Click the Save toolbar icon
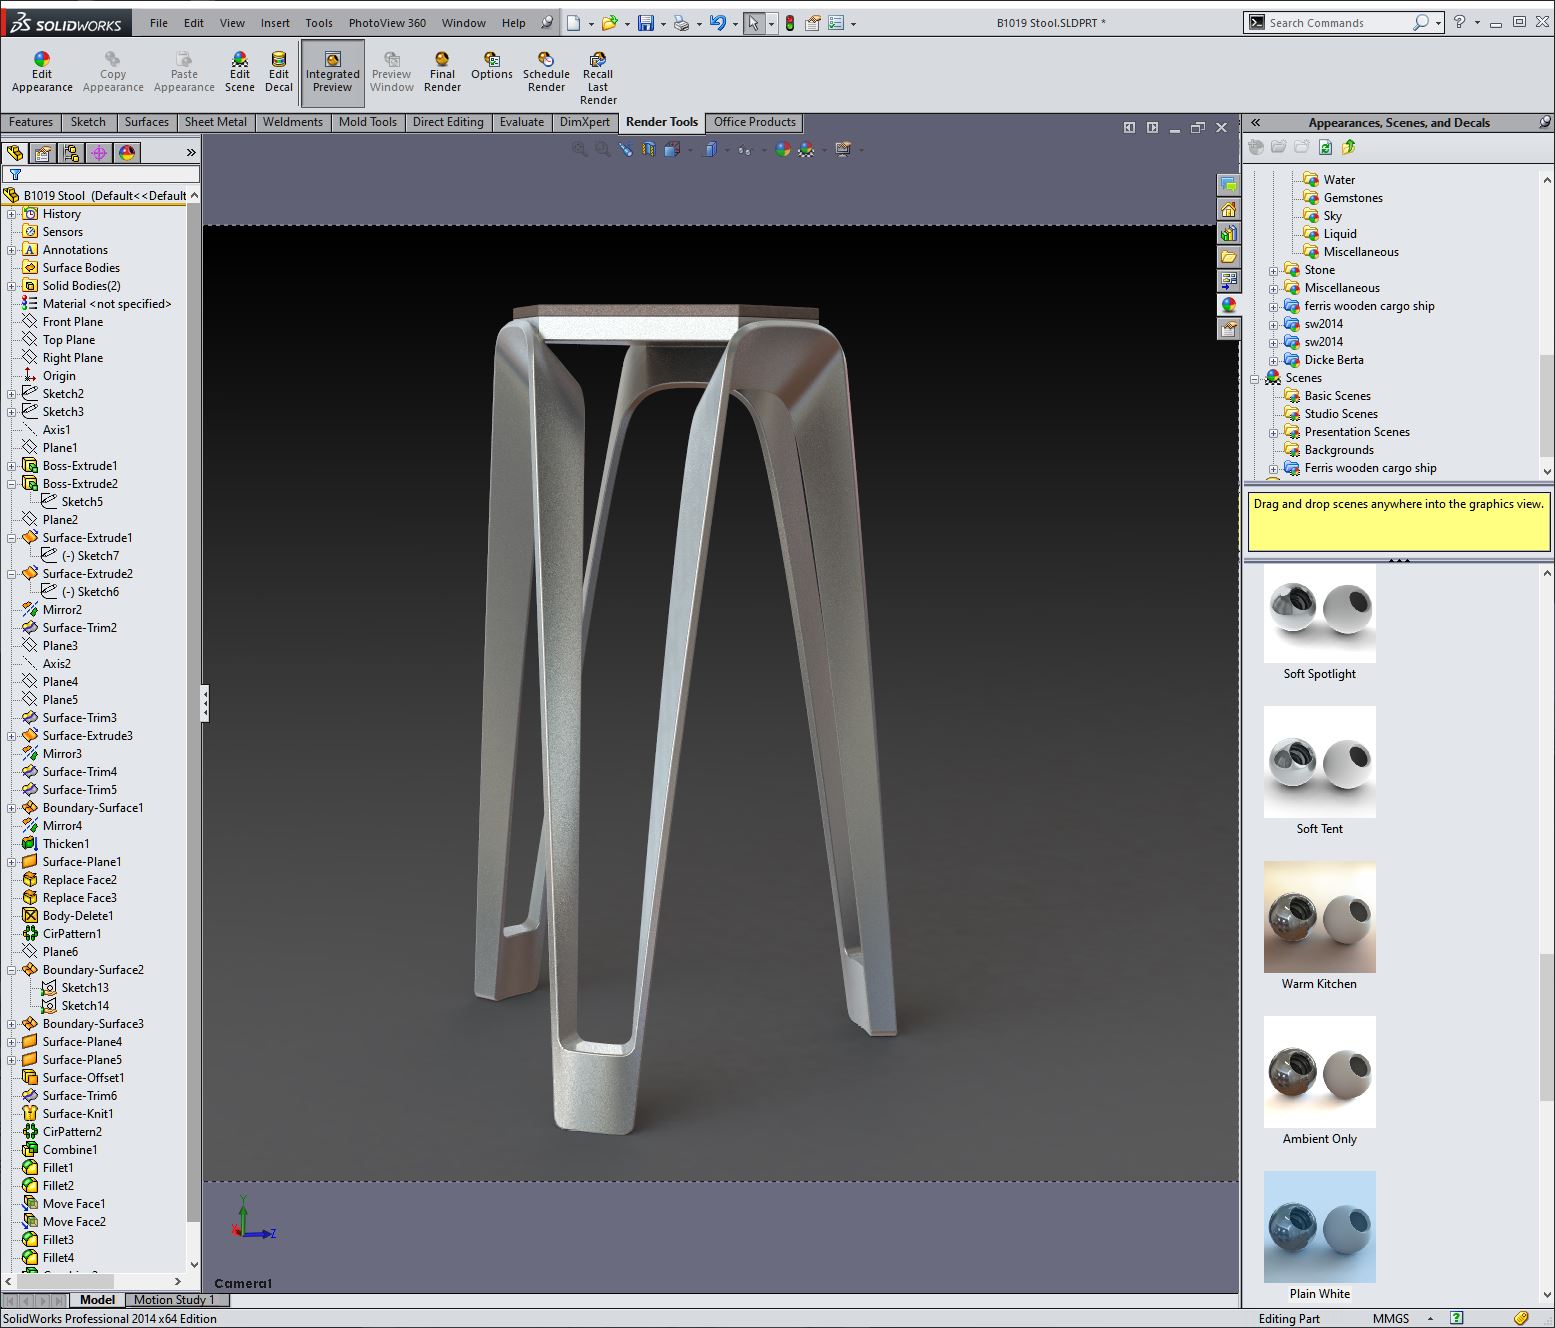The height and width of the screenshot is (1328, 1555). pyautogui.click(x=646, y=23)
